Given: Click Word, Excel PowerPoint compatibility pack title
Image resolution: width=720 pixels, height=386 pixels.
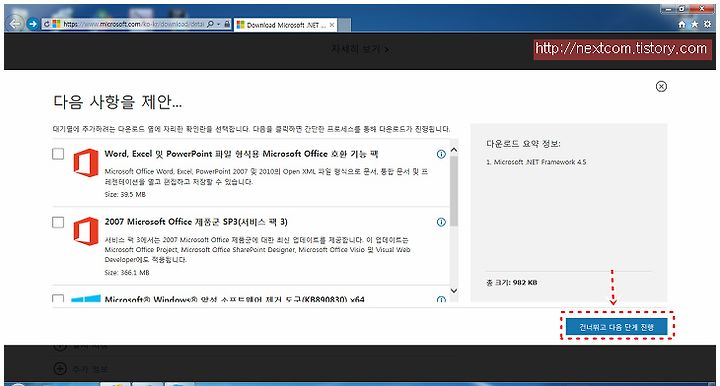Looking at the screenshot, I should tap(242, 154).
